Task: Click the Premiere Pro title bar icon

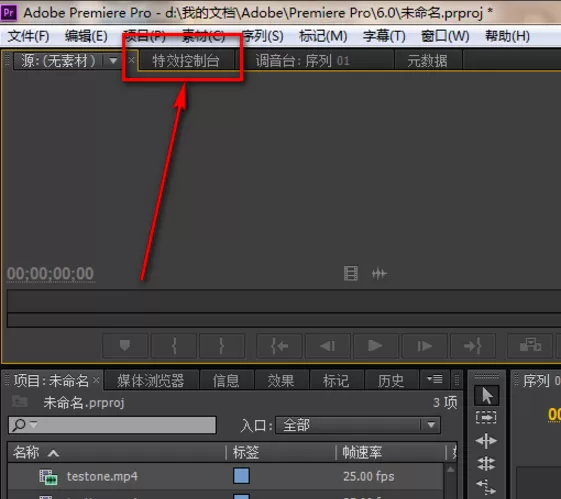Action: point(9,13)
